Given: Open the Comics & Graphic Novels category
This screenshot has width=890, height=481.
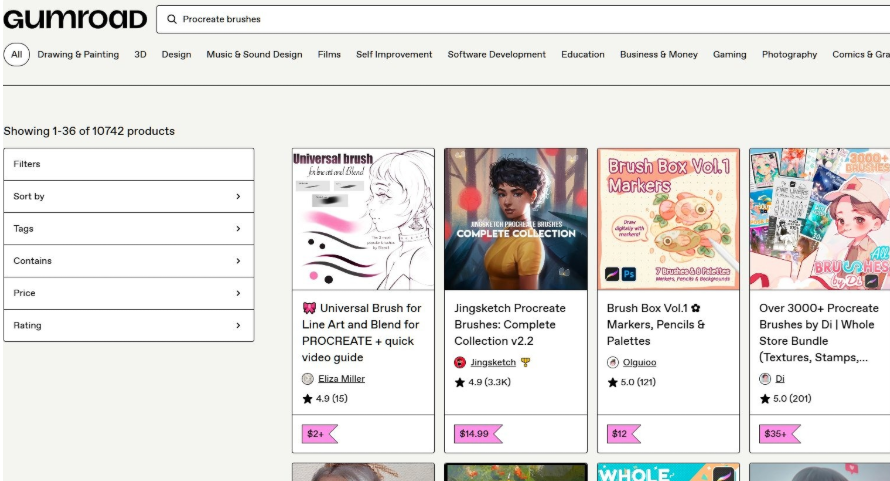Looking at the screenshot, I should (x=860, y=55).
